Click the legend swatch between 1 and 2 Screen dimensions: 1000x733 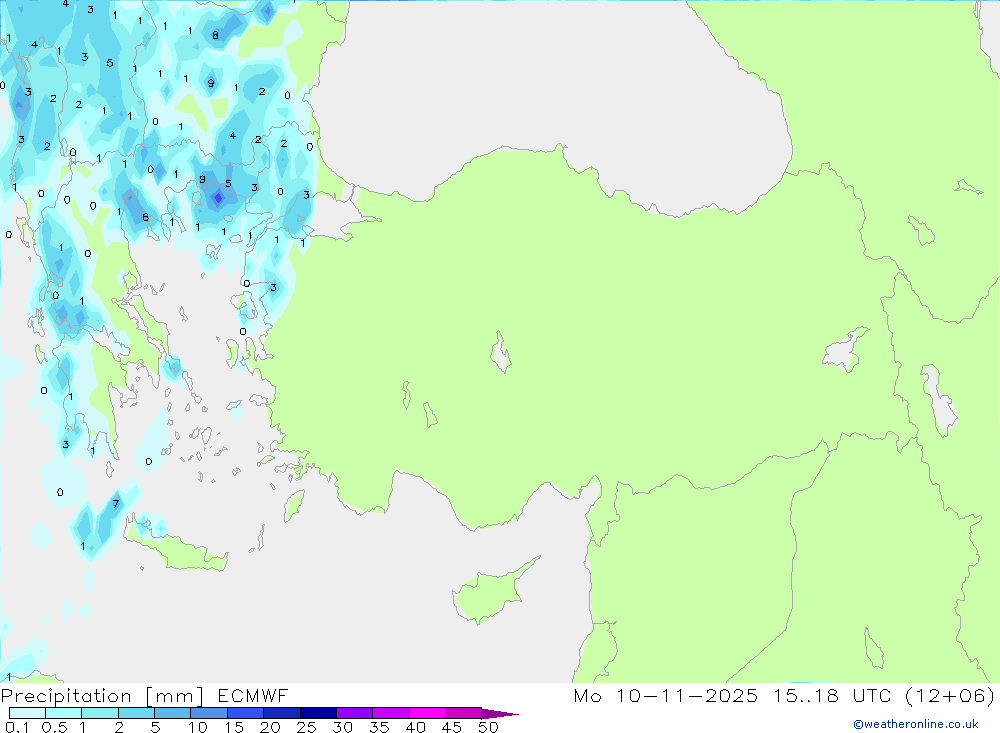point(100,713)
